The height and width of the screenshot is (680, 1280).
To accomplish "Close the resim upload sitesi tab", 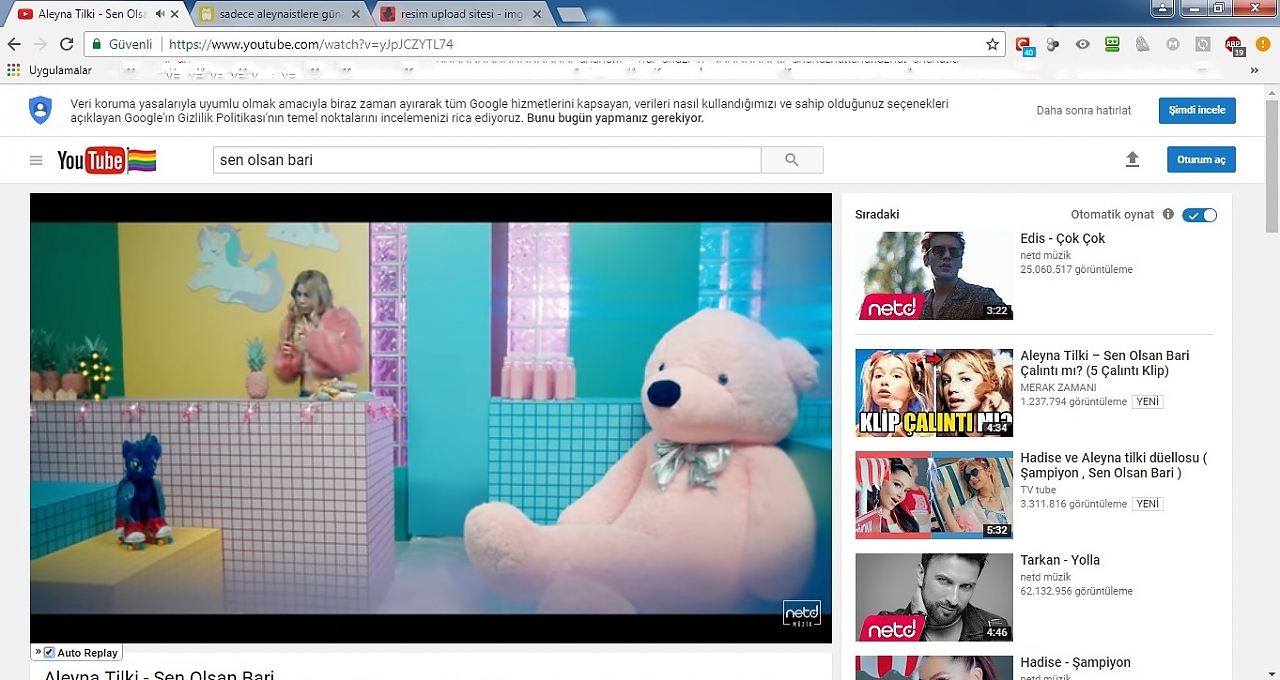I will click(538, 14).
